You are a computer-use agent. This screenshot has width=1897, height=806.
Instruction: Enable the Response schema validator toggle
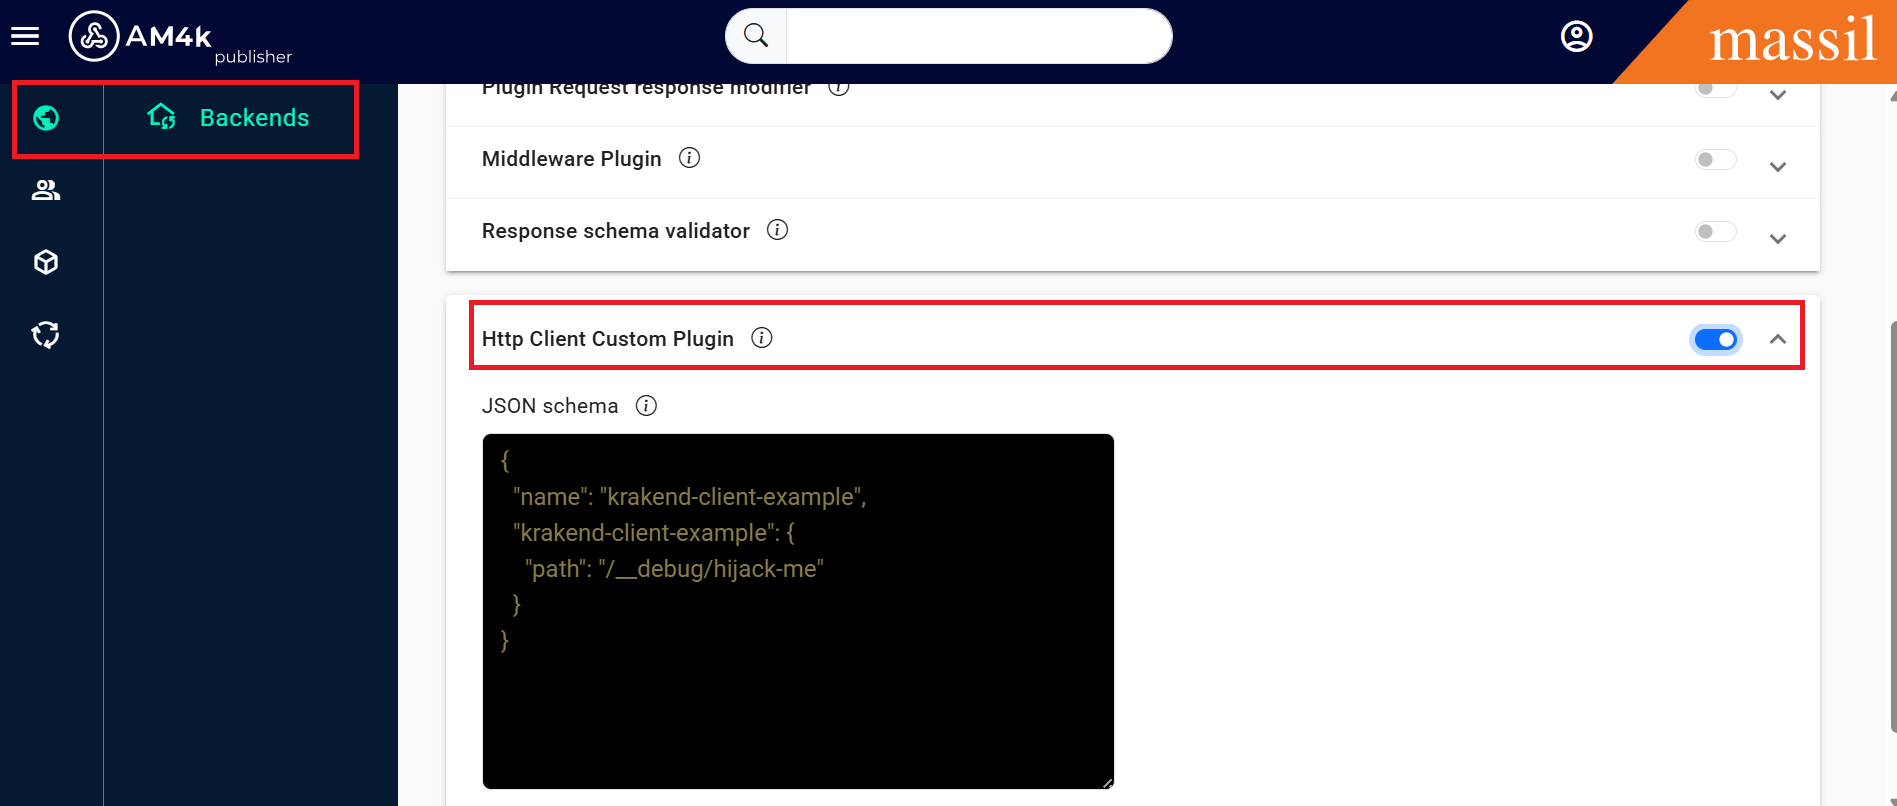(1715, 232)
